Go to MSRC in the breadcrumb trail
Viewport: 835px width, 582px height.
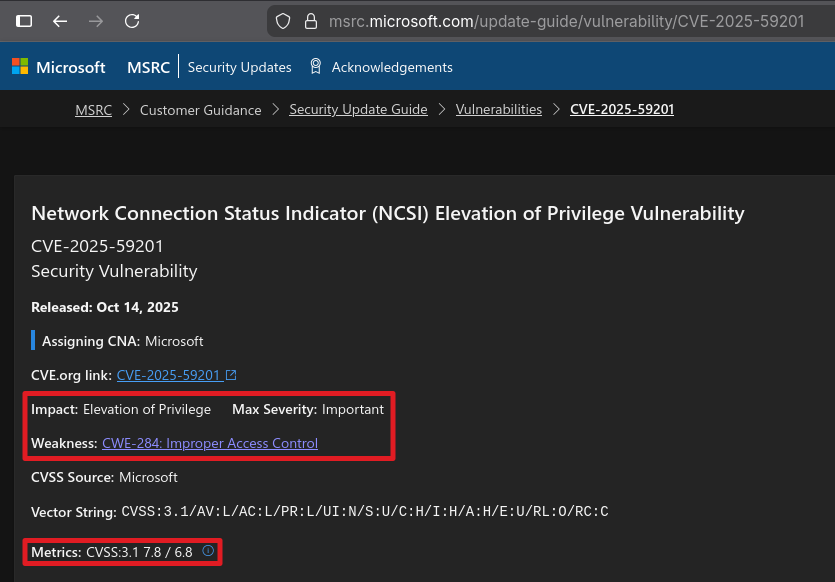93,110
